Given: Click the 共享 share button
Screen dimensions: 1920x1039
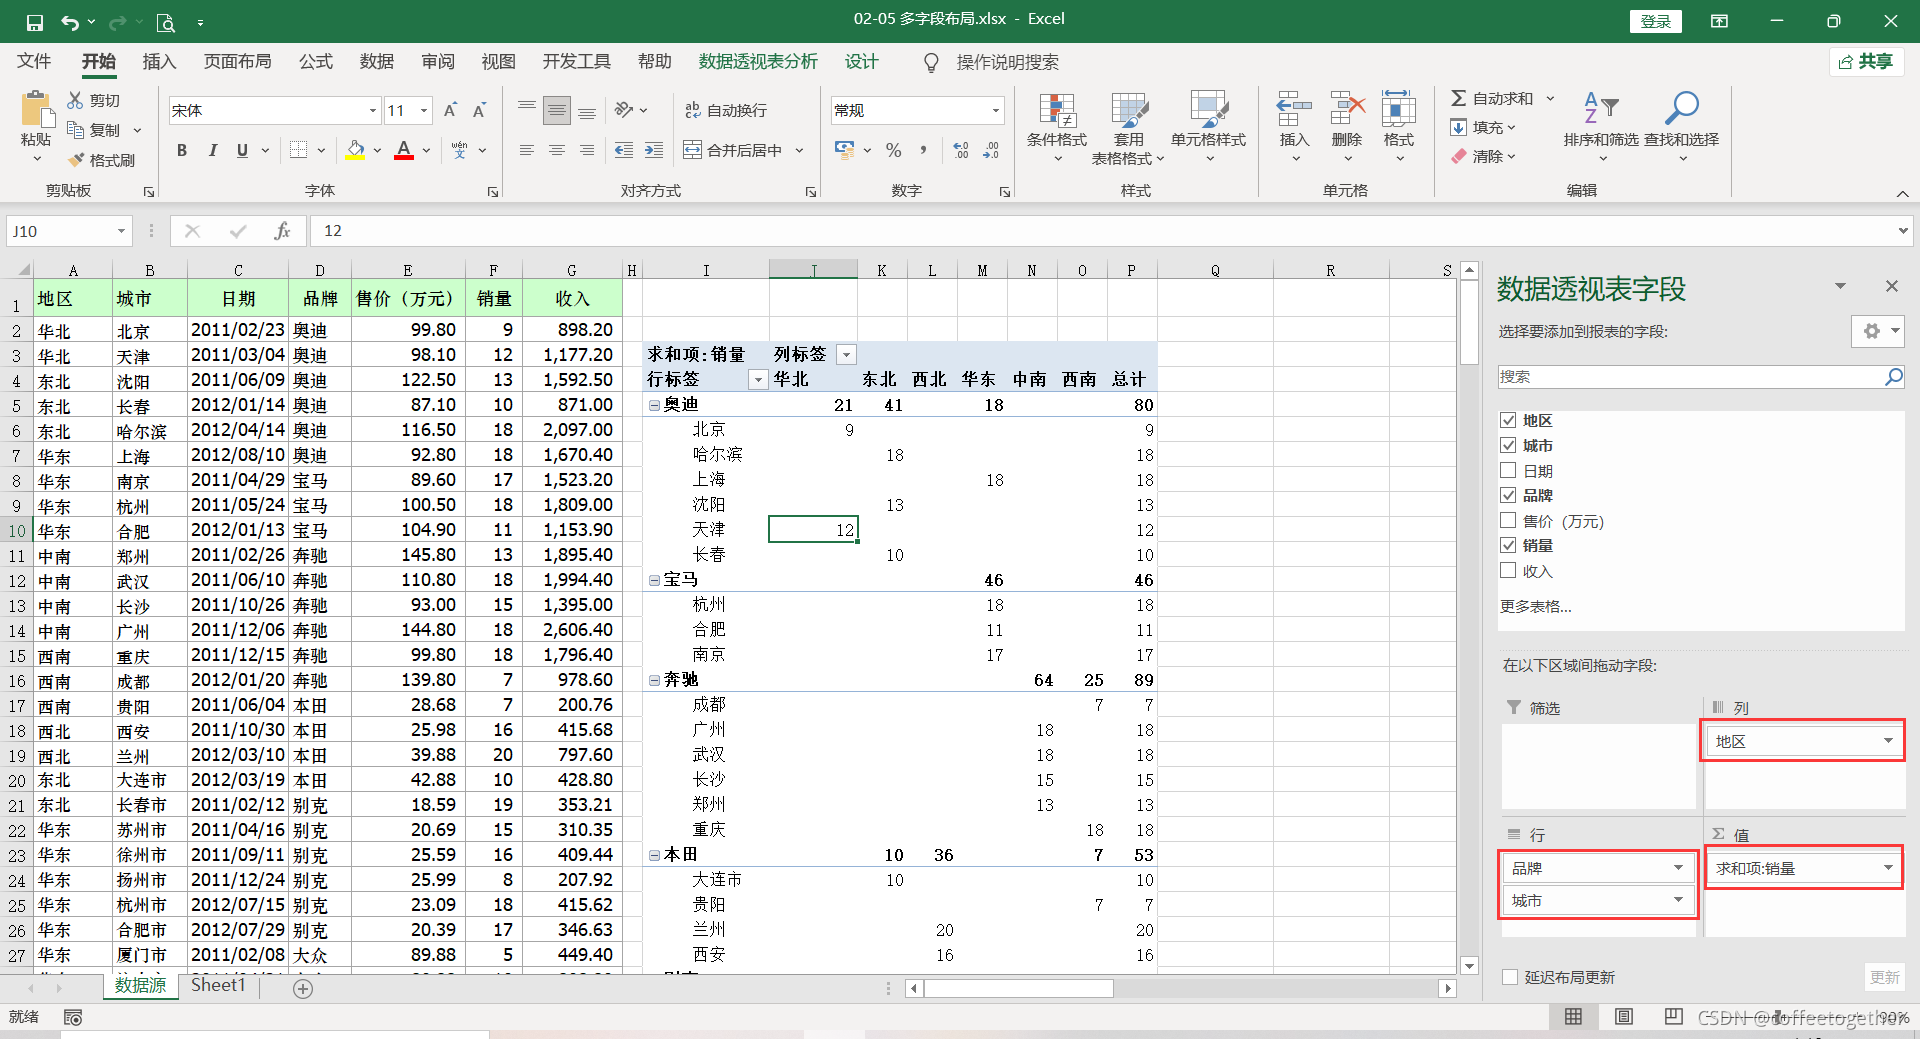Looking at the screenshot, I should click(1866, 62).
